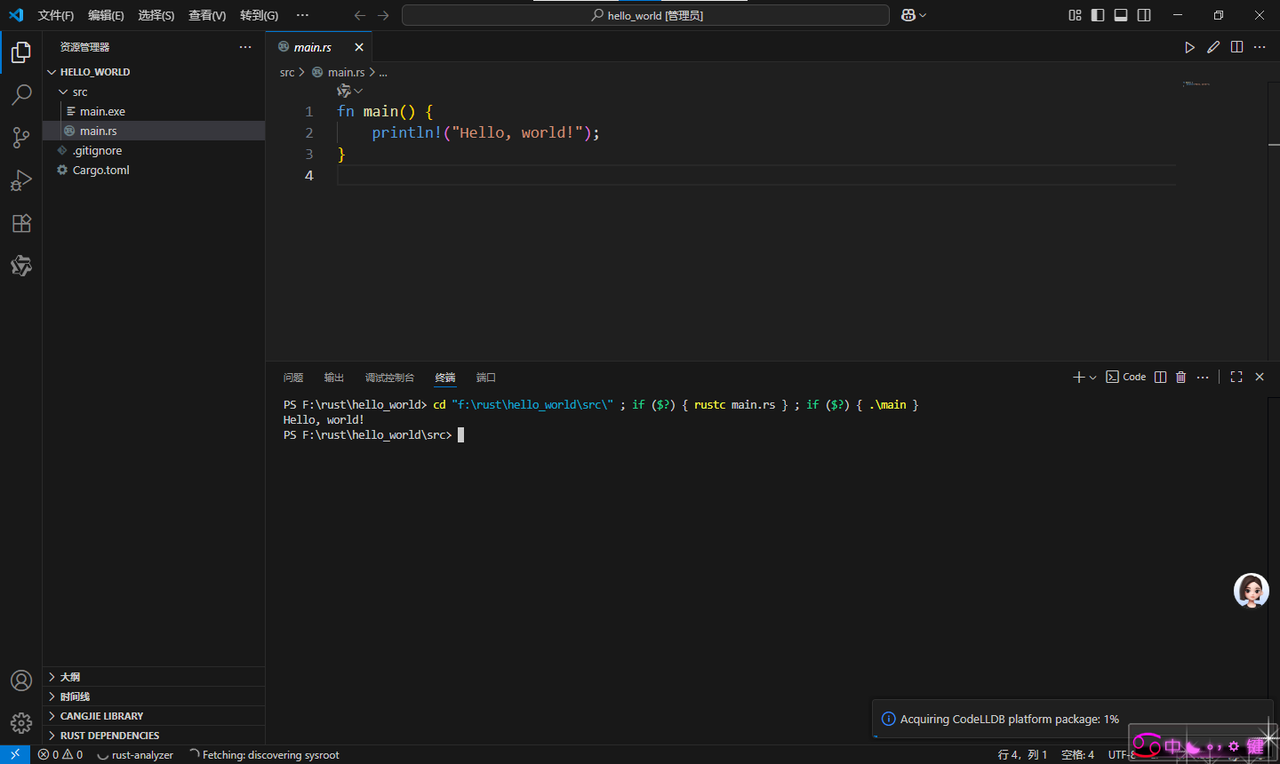This screenshot has height=764, width=1280.
Task: Open the overflow menu ellipsis in menu bar
Action: pyautogui.click(x=303, y=15)
